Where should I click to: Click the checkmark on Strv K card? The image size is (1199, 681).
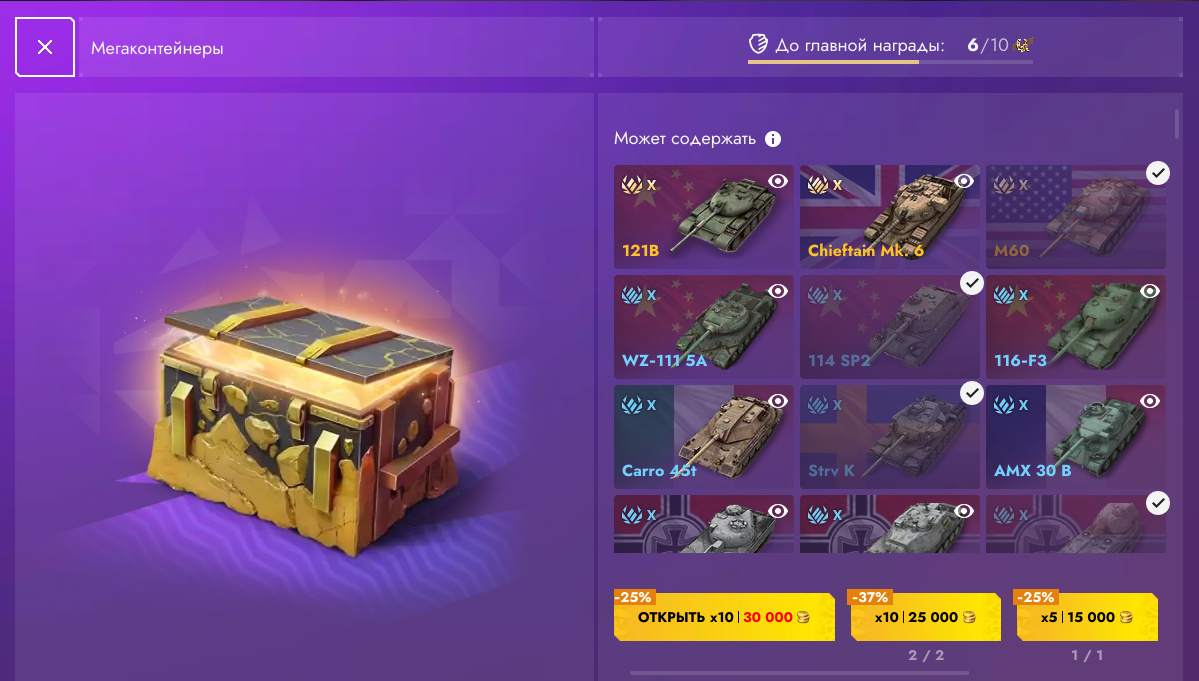[971, 394]
